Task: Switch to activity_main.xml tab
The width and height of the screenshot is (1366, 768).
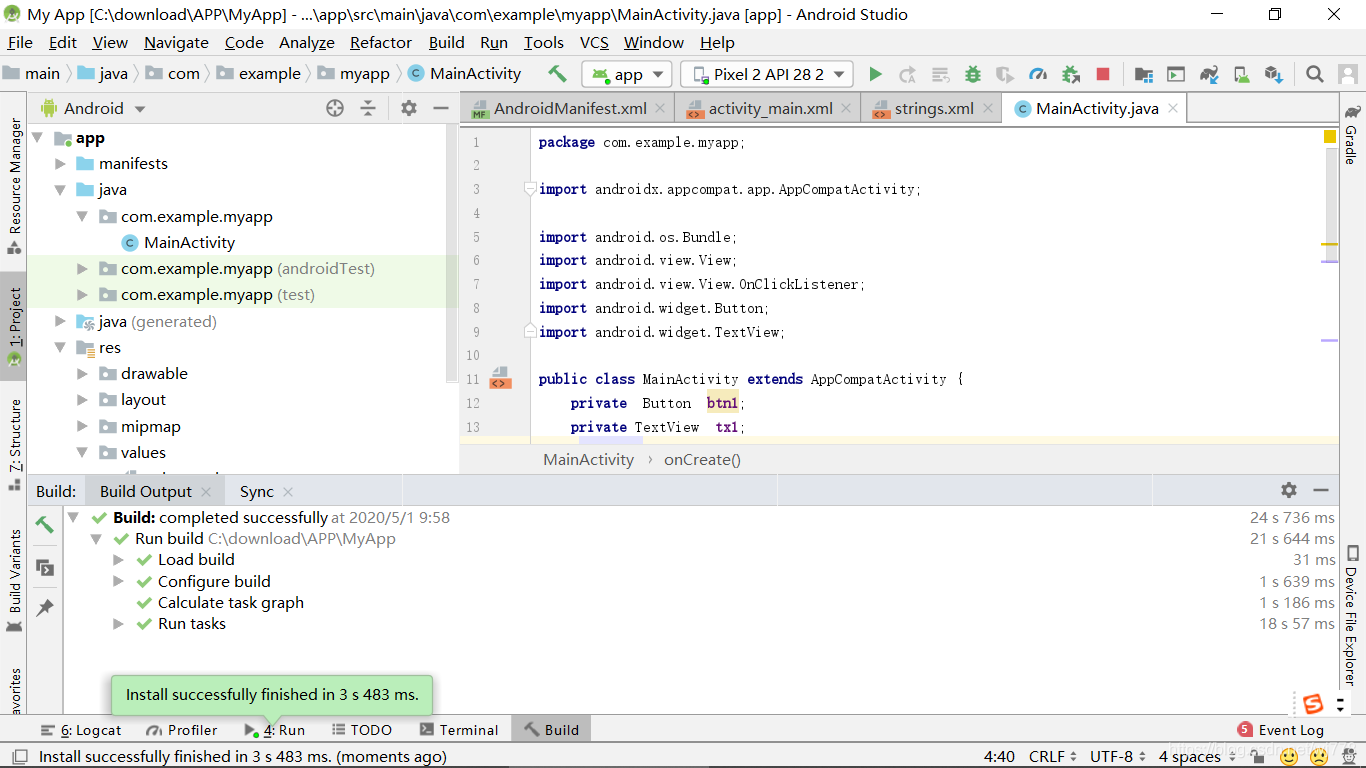Action: click(769, 109)
